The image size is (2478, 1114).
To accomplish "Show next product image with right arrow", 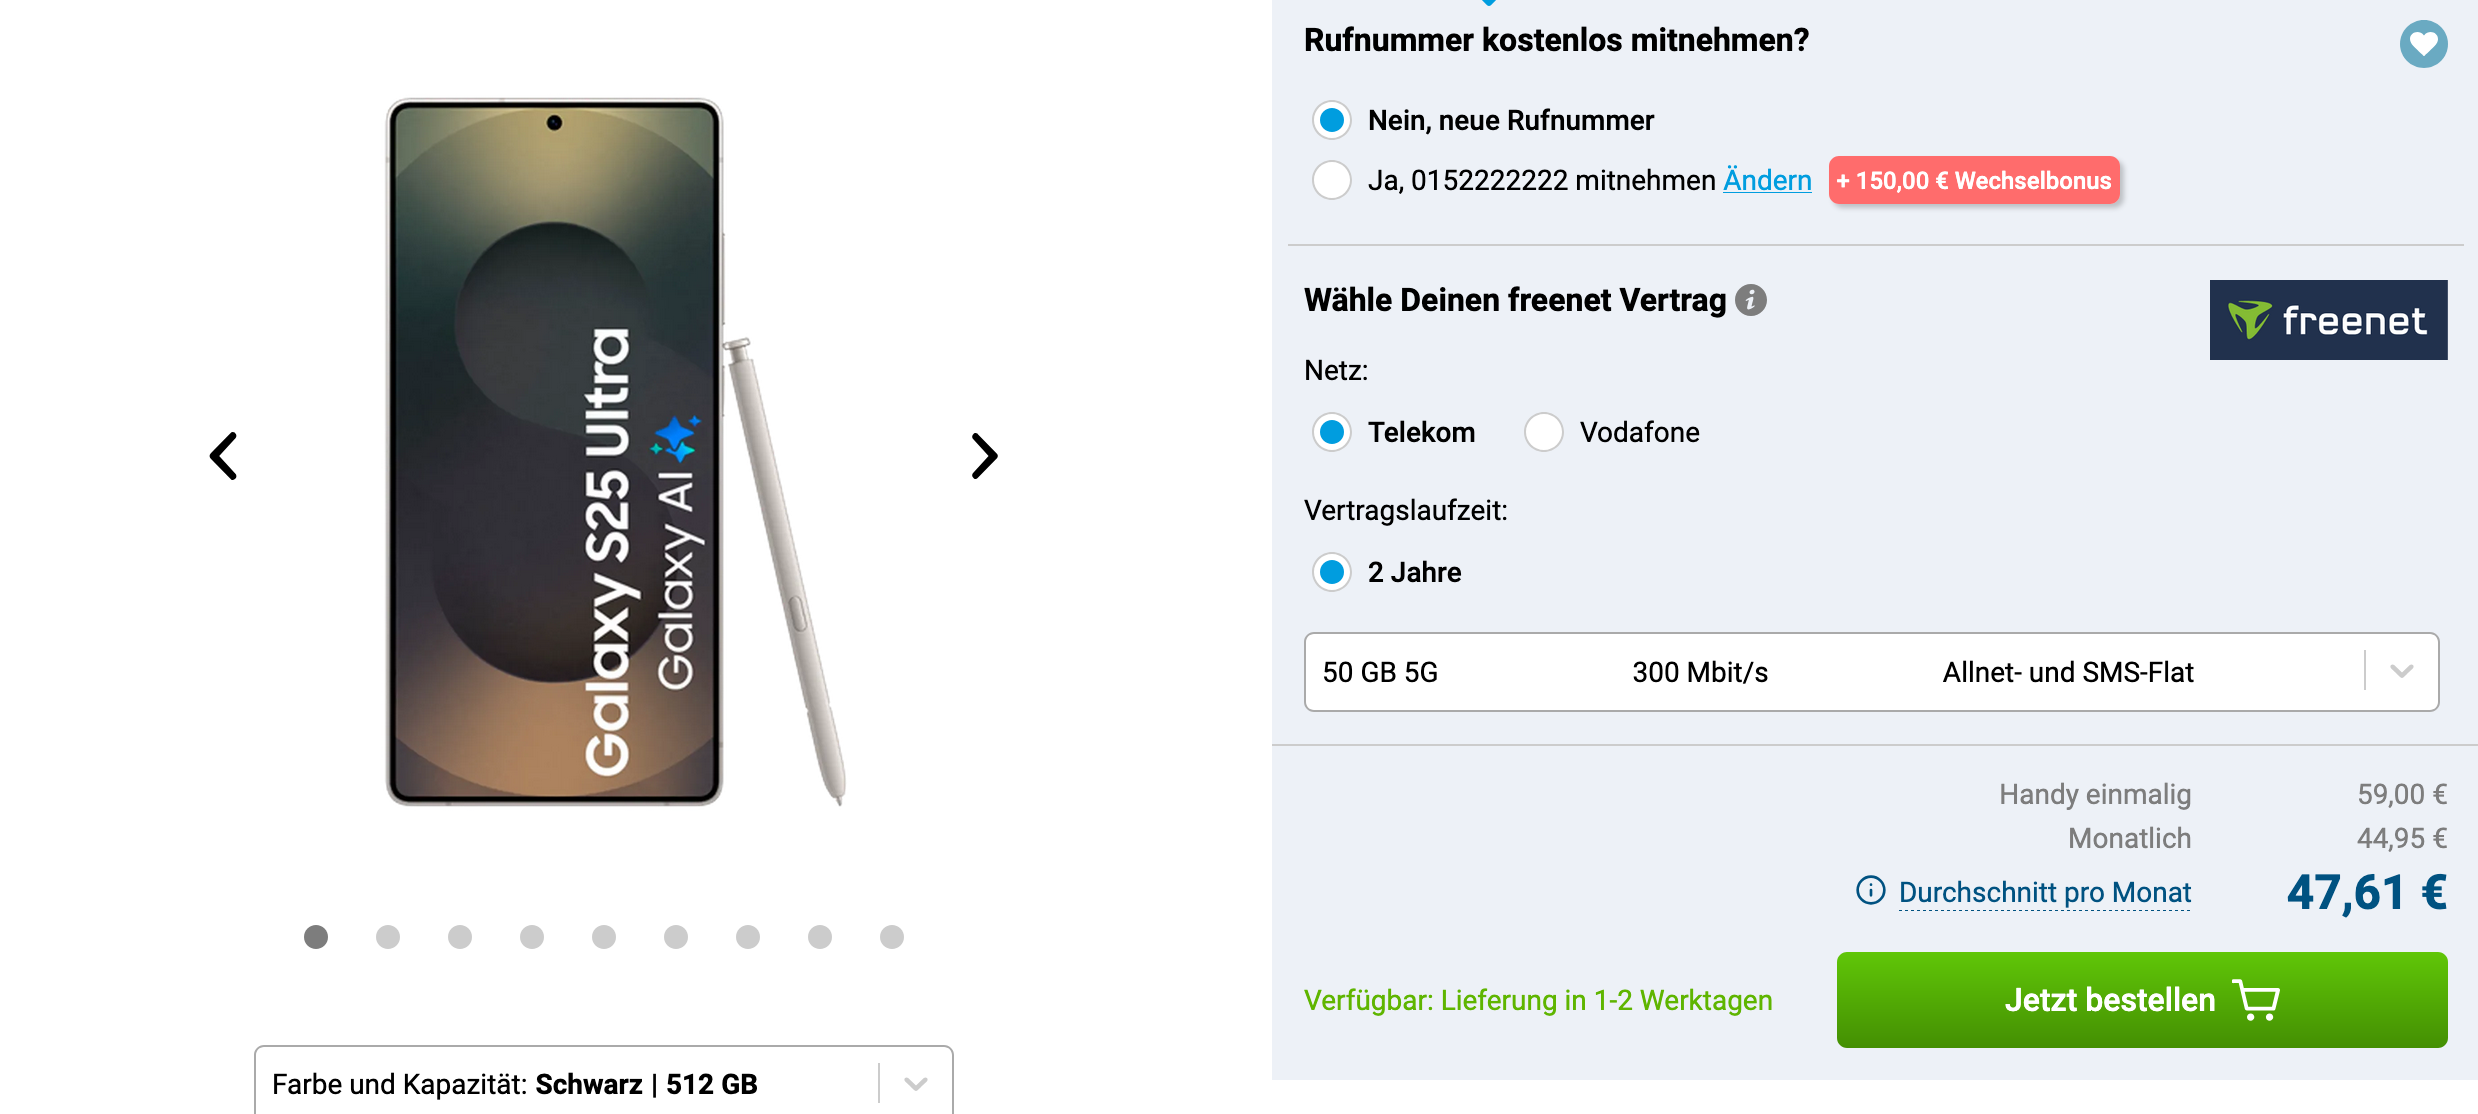I will click(984, 456).
